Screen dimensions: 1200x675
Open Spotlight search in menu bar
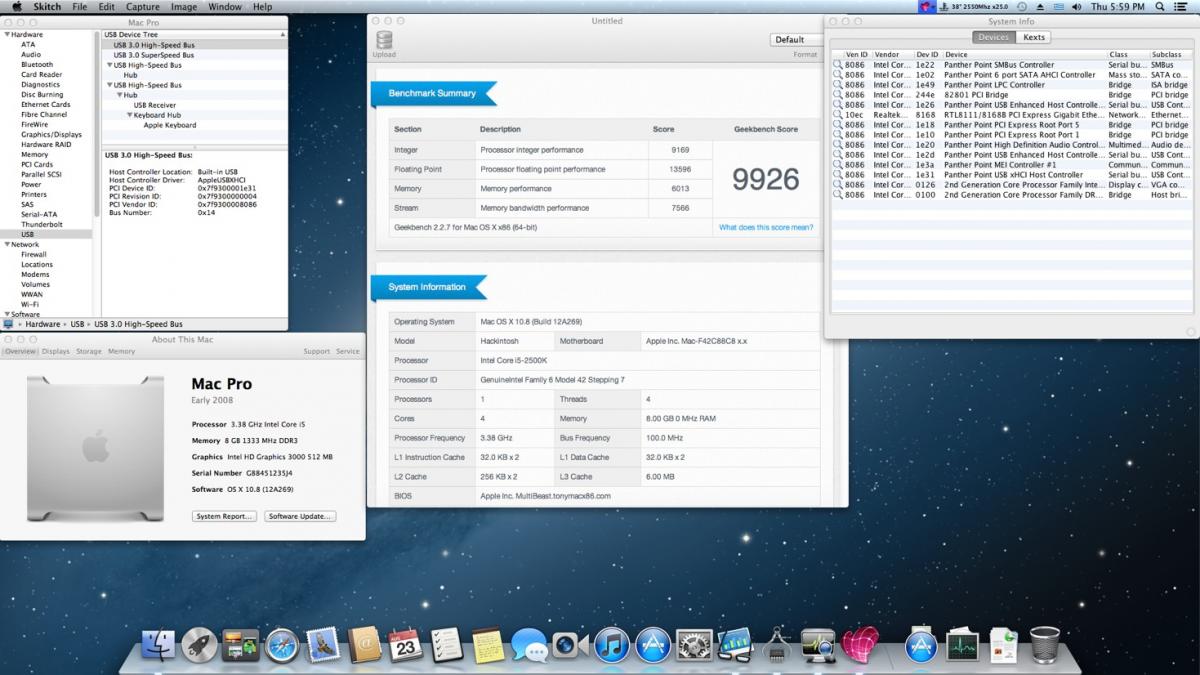[x=1161, y=7]
